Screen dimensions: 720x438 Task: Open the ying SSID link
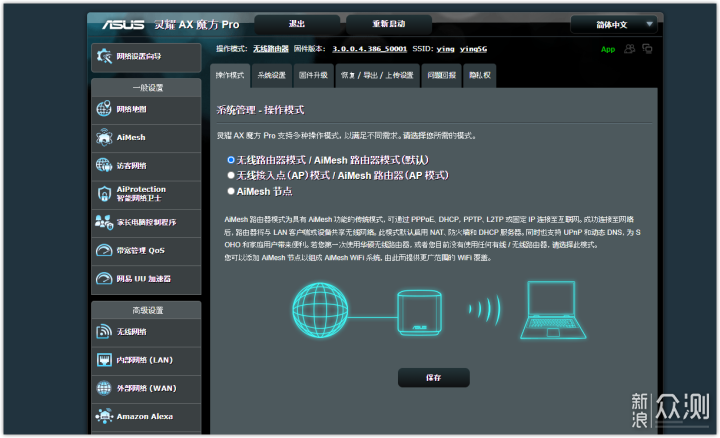point(445,49)
